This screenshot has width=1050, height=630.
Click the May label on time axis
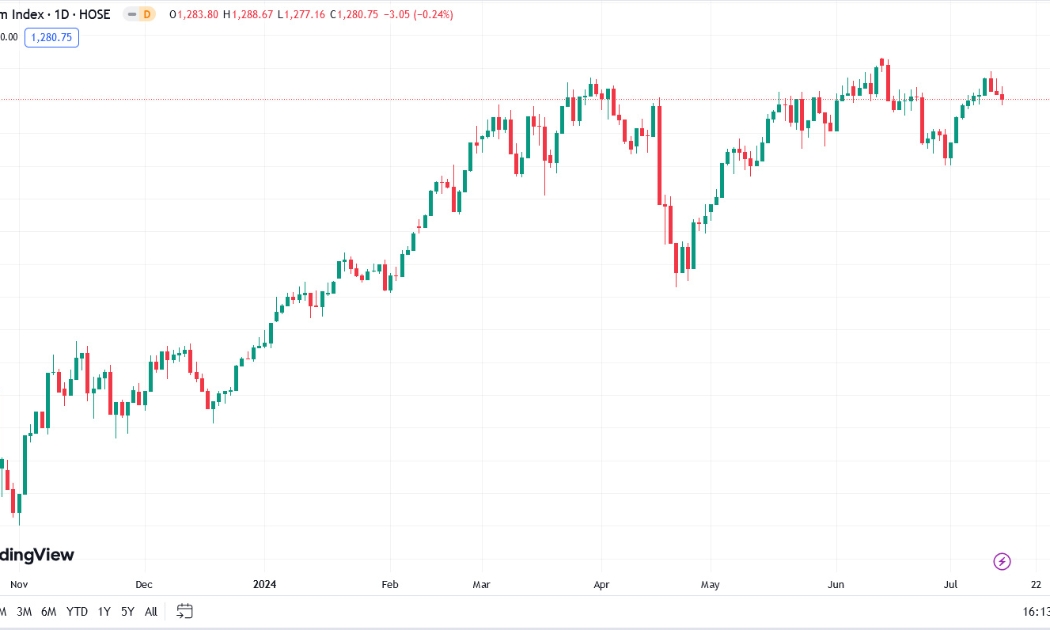point(710,584)
